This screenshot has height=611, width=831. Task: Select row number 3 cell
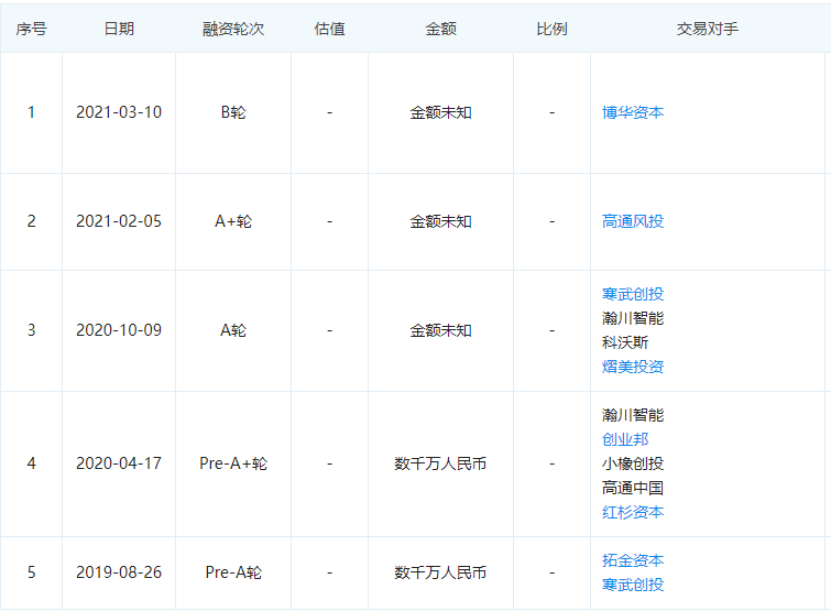(31, 330)
